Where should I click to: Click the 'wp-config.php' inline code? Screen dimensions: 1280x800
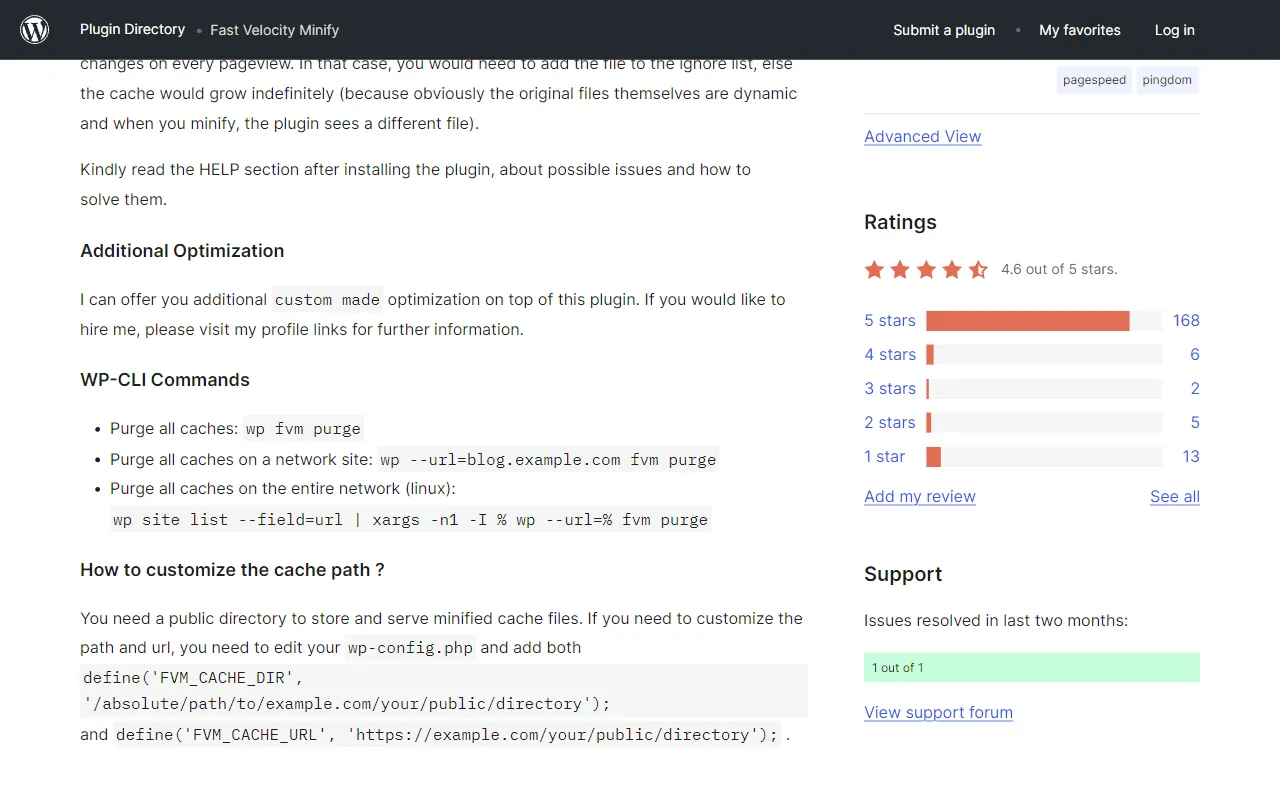click(410, 648)
